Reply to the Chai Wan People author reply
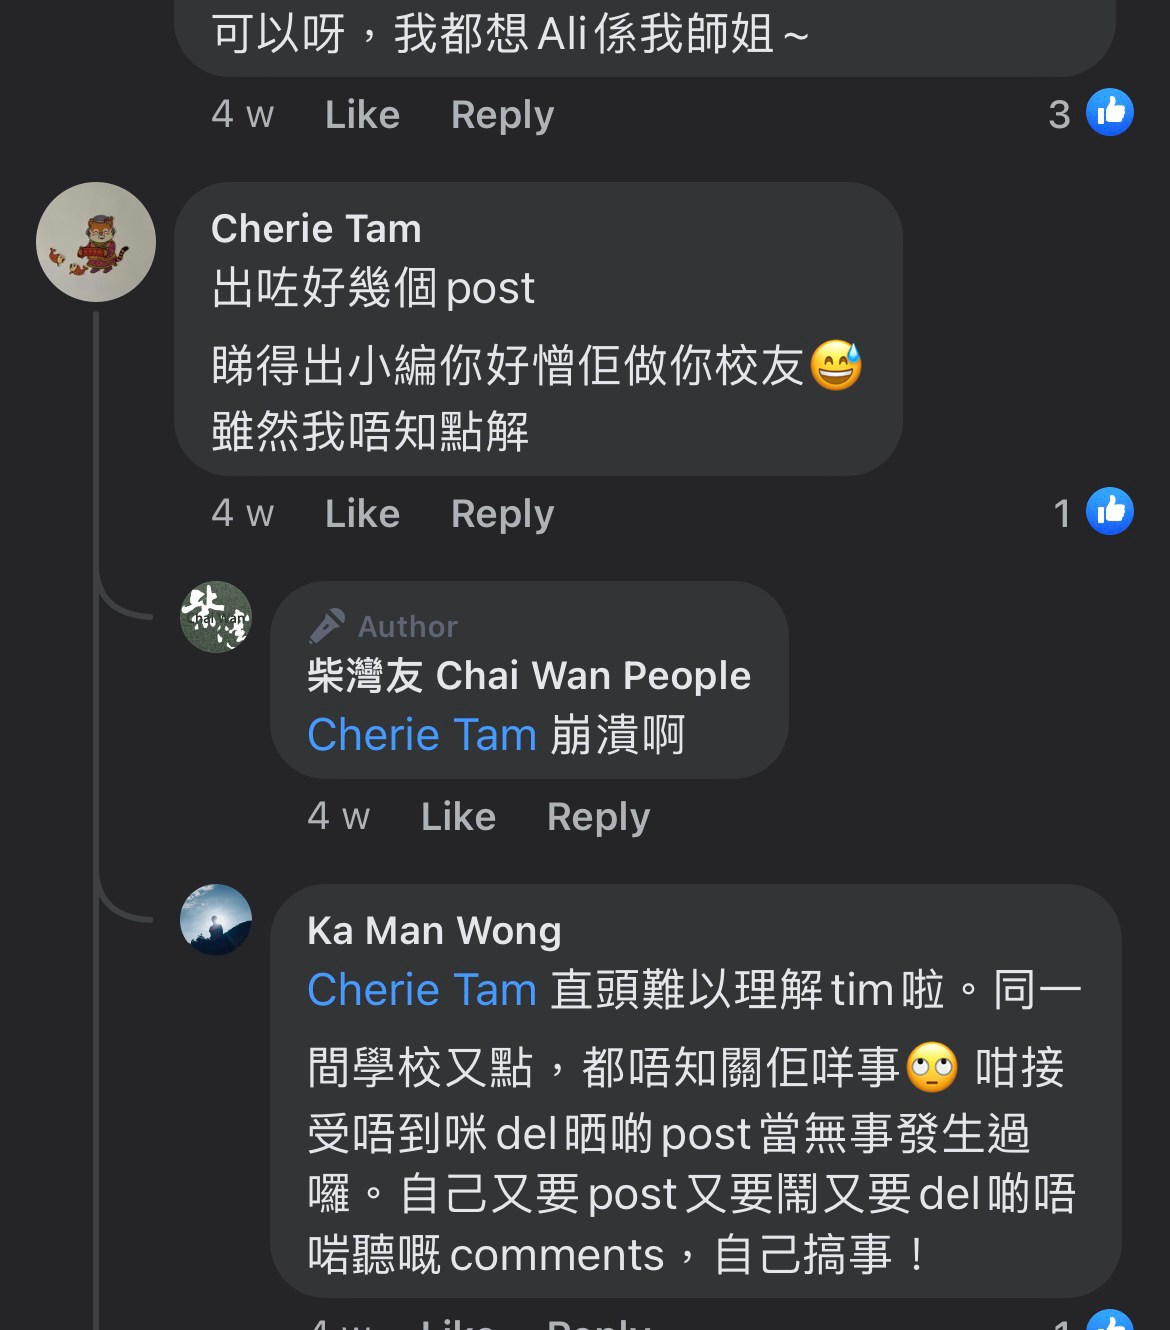 click(598, 817)
